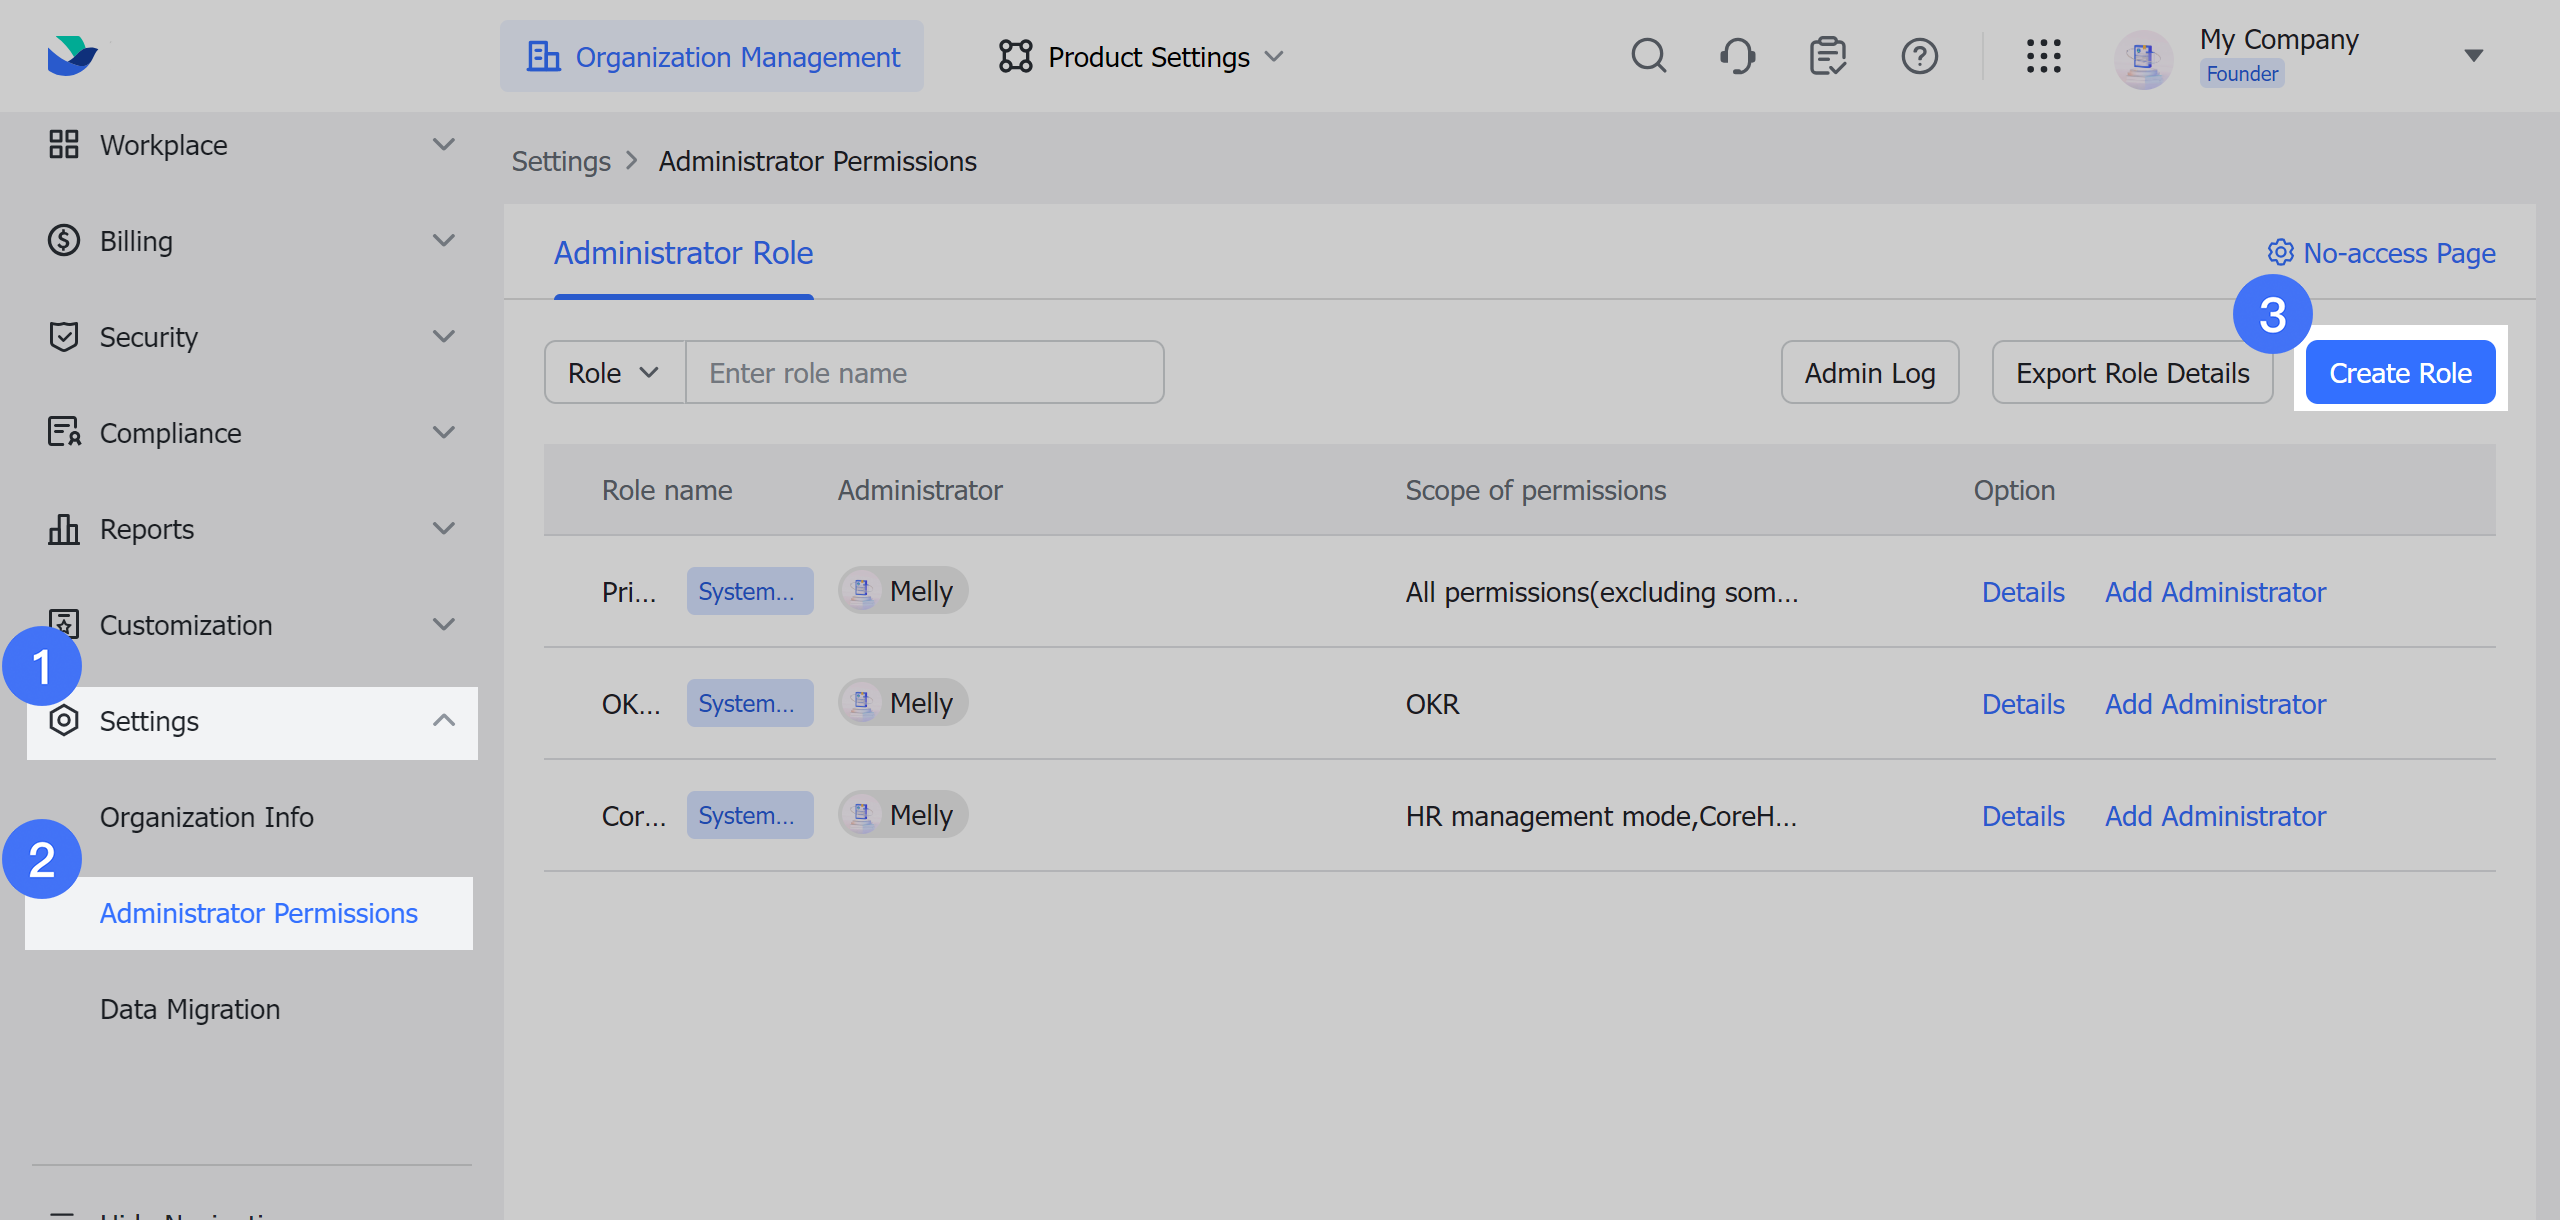Viewport: 2560px width, 1220px height.
Task: Select the System tag on OKR role row
Action: point(749,702)
